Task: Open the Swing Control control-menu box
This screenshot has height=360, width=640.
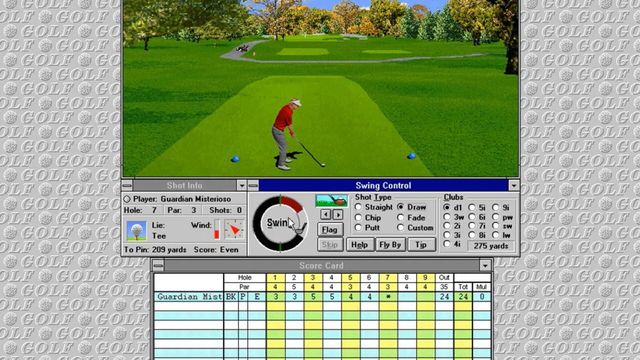Action: [x=253, y=185]
